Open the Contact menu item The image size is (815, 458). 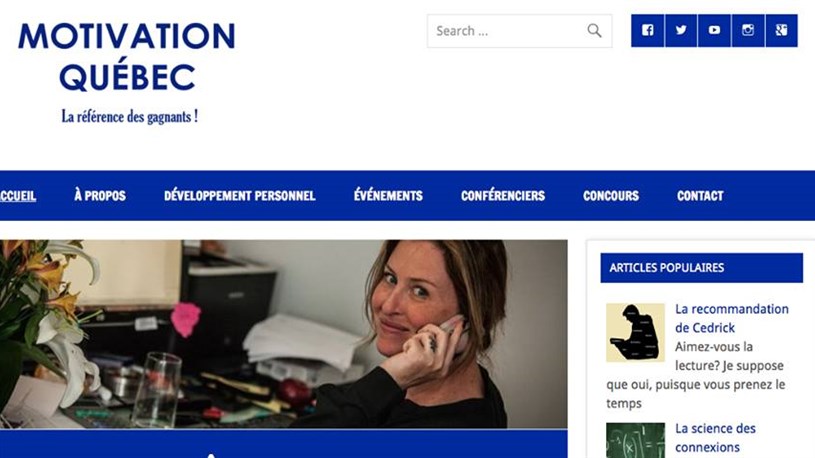click(700, 196)
